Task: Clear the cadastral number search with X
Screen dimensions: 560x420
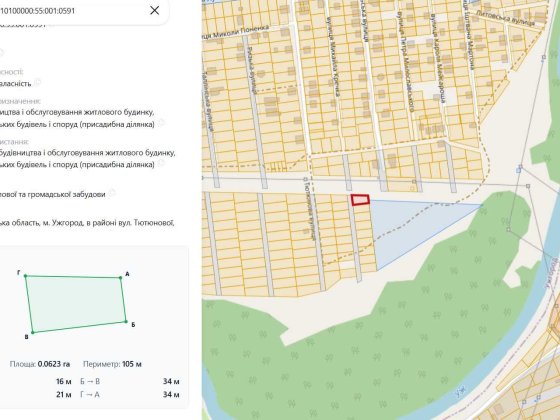Action: click(x=155, y=10)
